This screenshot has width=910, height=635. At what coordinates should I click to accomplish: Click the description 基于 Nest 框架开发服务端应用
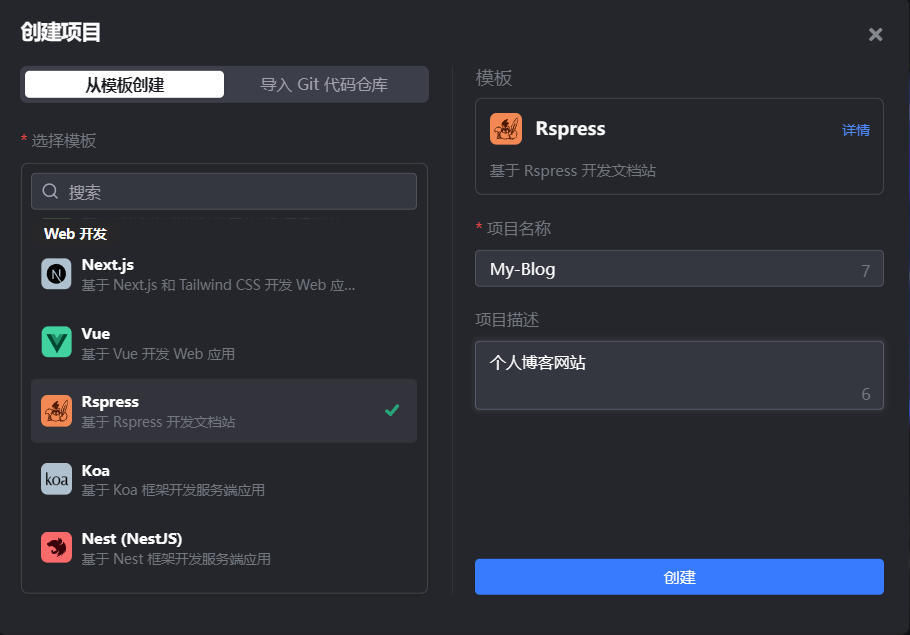pyautogui.click(x=176, y=559)
